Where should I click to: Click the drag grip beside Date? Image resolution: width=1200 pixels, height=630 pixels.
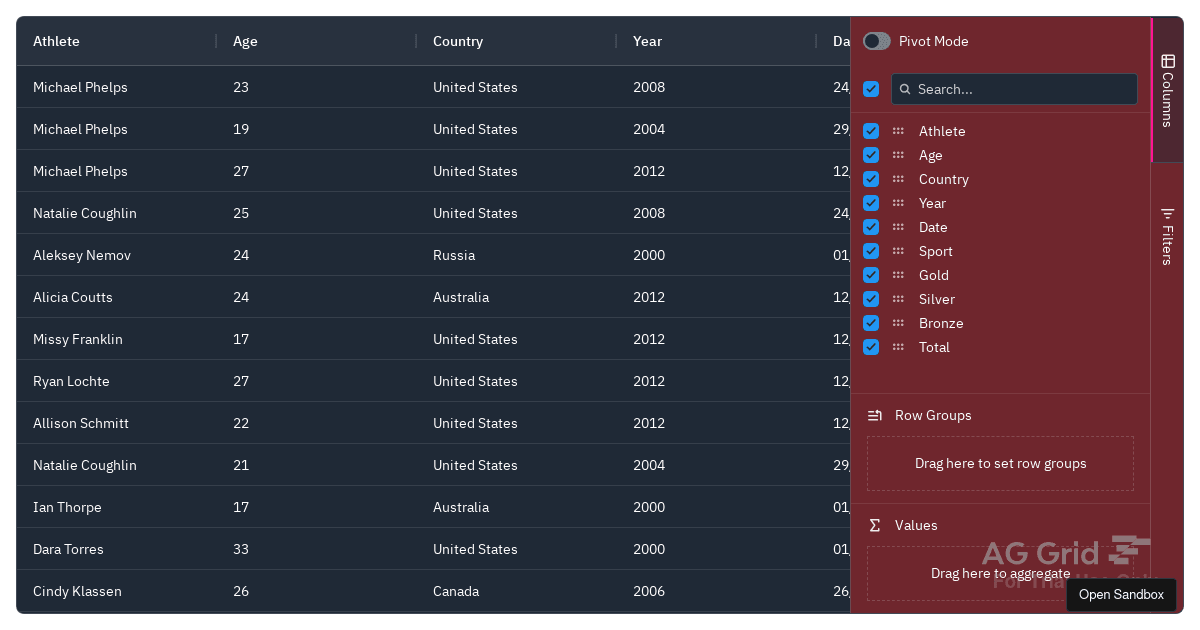point(899,227)
